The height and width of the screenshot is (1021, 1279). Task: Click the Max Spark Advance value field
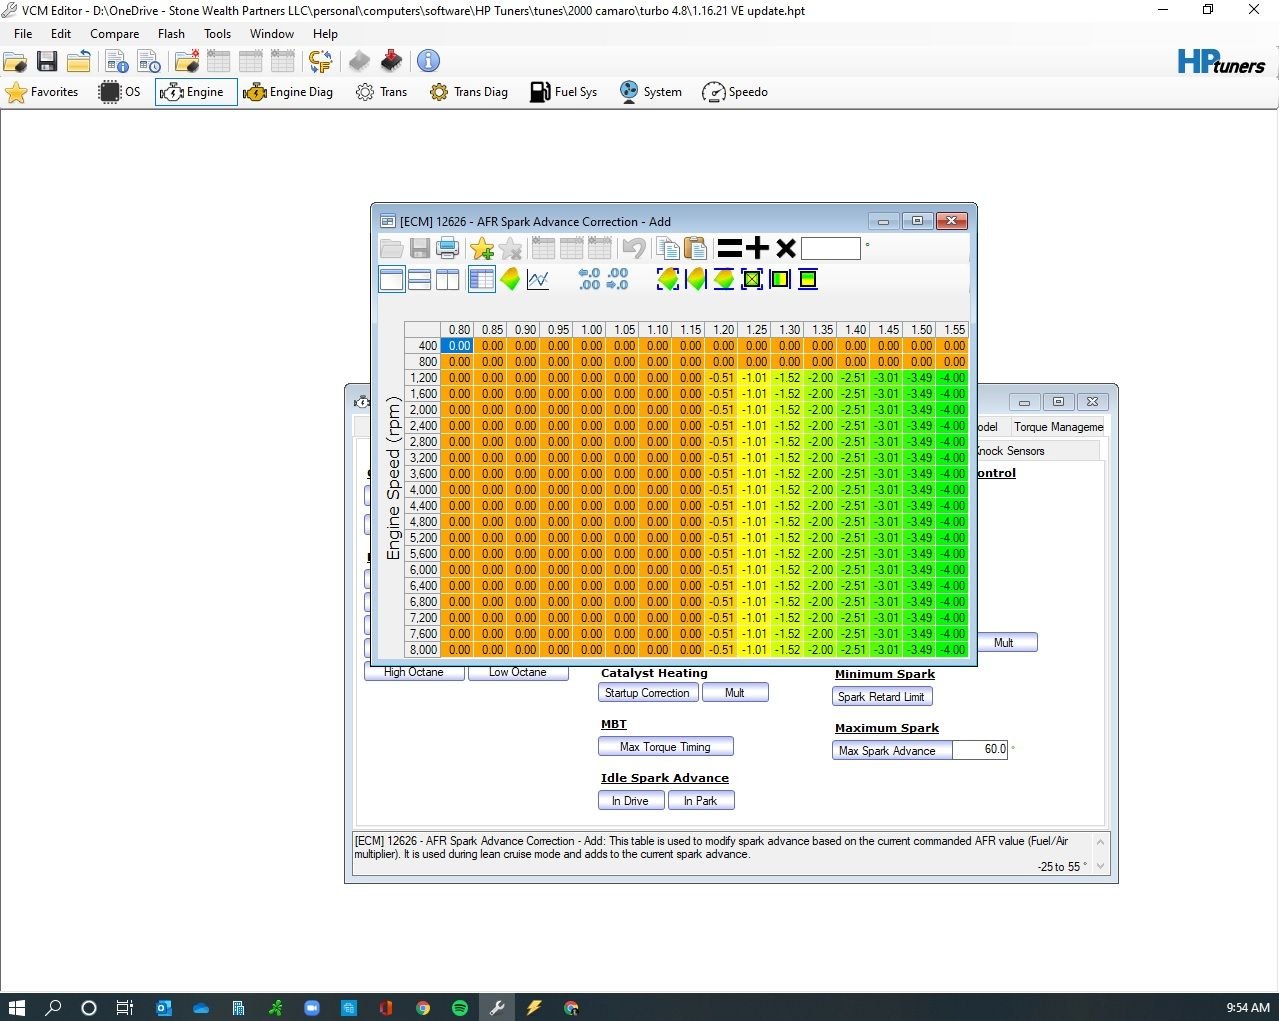coord(980,750)
